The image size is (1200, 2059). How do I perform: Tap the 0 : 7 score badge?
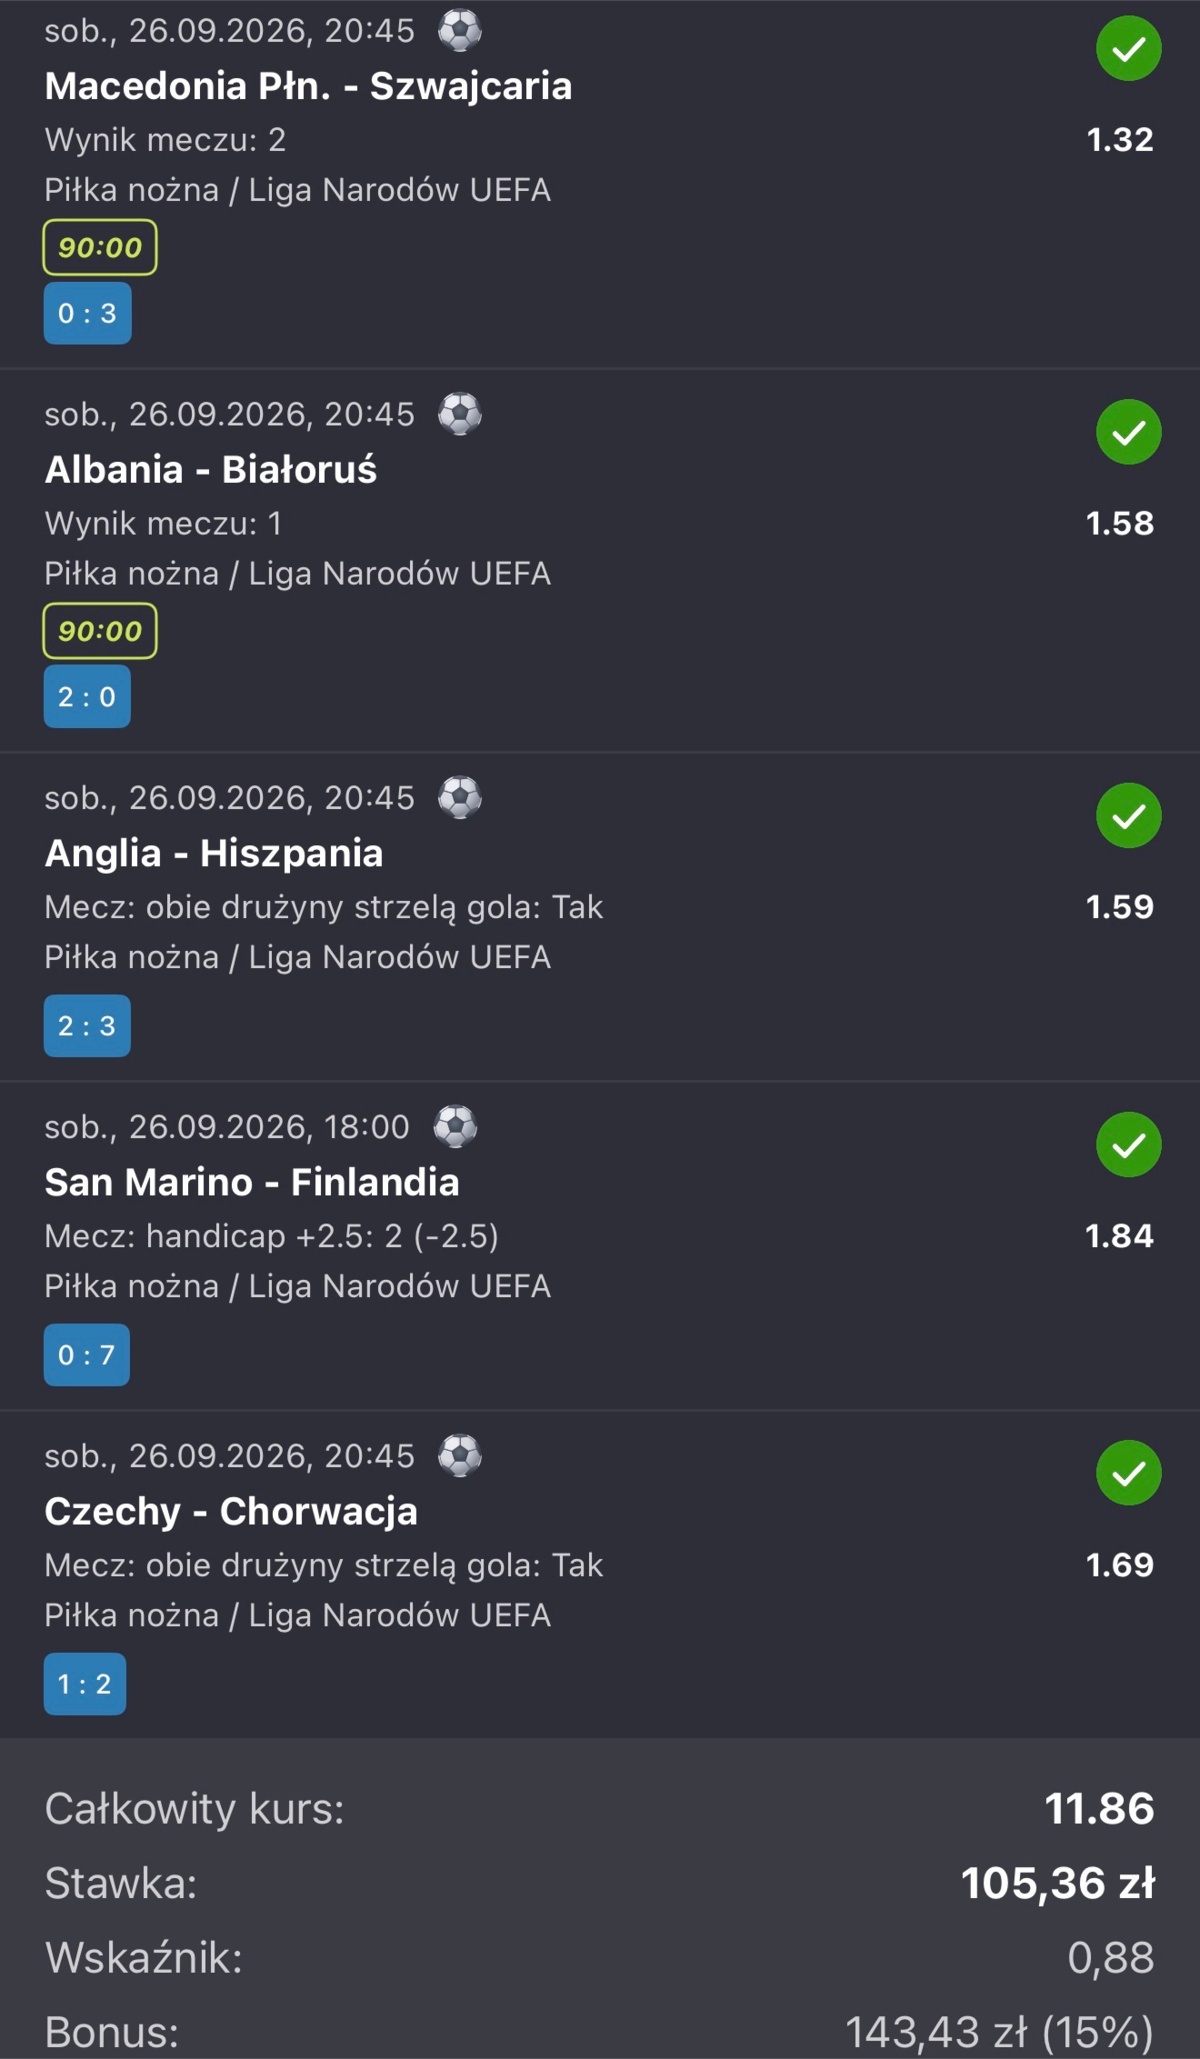pyautogui.click(x=86, y=1355)
